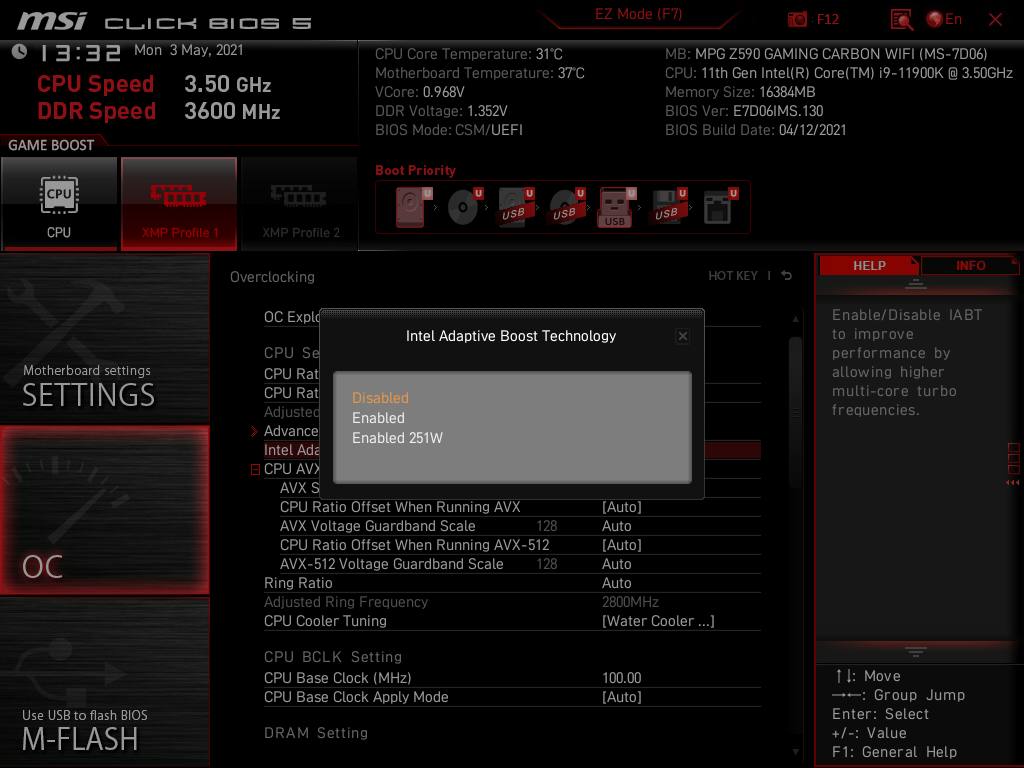Toggle the CPU Game Boost button

coord(59,204)
